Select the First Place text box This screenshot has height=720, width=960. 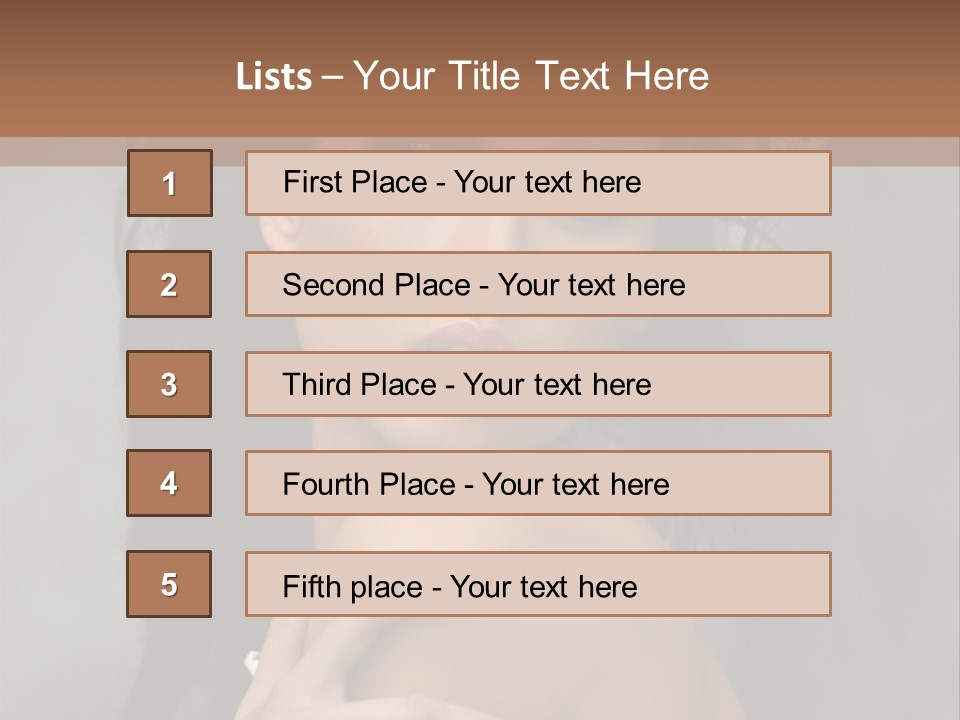tap(538, 183)
